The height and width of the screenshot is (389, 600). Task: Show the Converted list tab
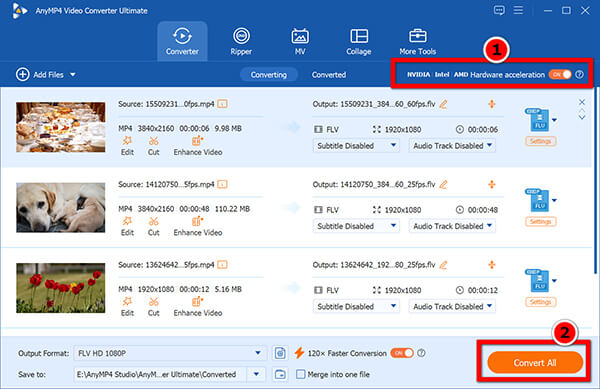point(329,75)
